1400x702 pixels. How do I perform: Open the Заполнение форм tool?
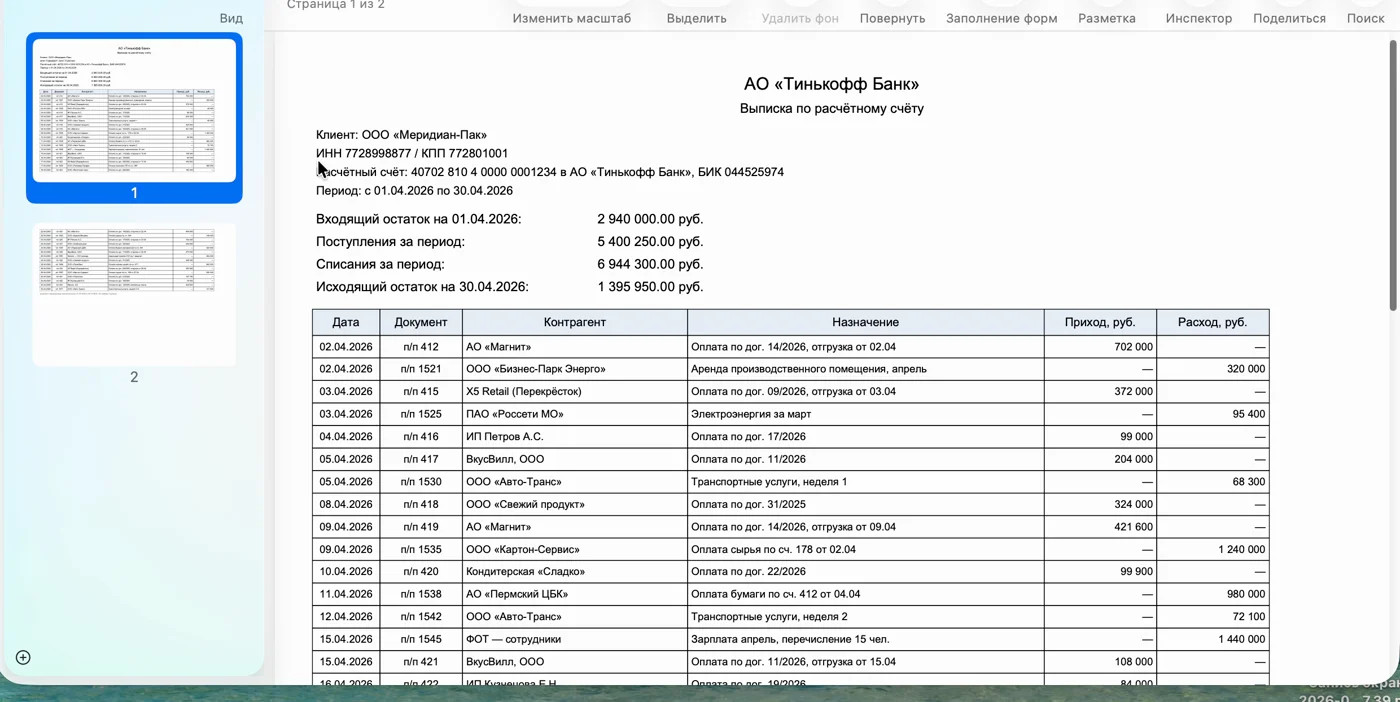coord(1001,18)
